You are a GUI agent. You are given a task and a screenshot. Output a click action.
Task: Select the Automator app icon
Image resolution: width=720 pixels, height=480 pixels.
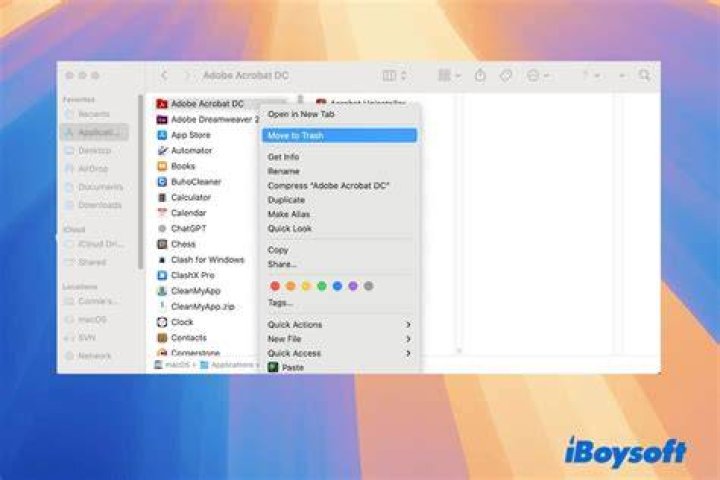(162, 151)
